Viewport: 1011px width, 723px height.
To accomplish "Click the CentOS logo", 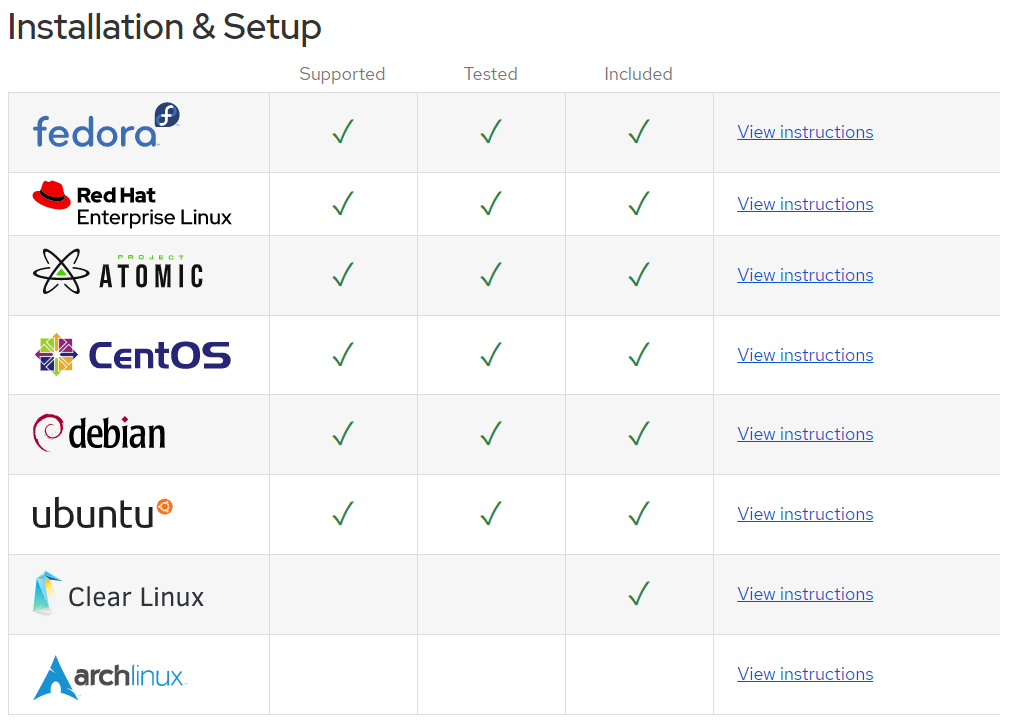I will (x=132, y=355).
